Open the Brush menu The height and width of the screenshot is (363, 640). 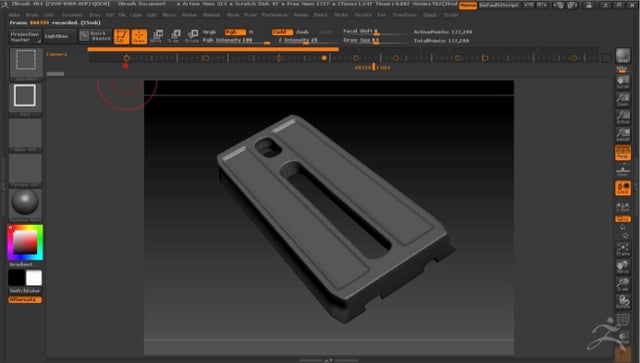click(32, 15)
